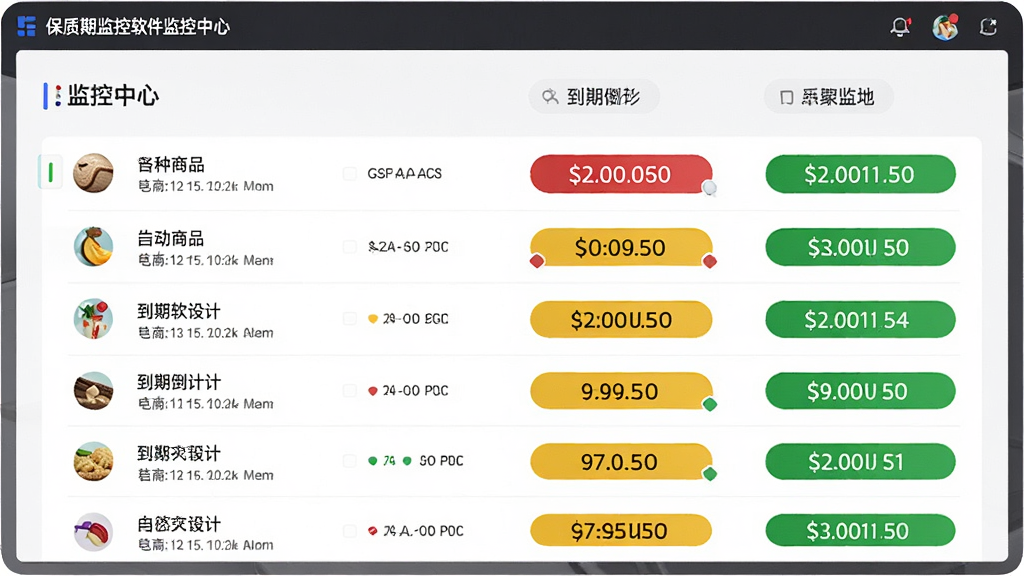Select the 各种商品 product name
Screen dimensions: 1024x576
170,165
